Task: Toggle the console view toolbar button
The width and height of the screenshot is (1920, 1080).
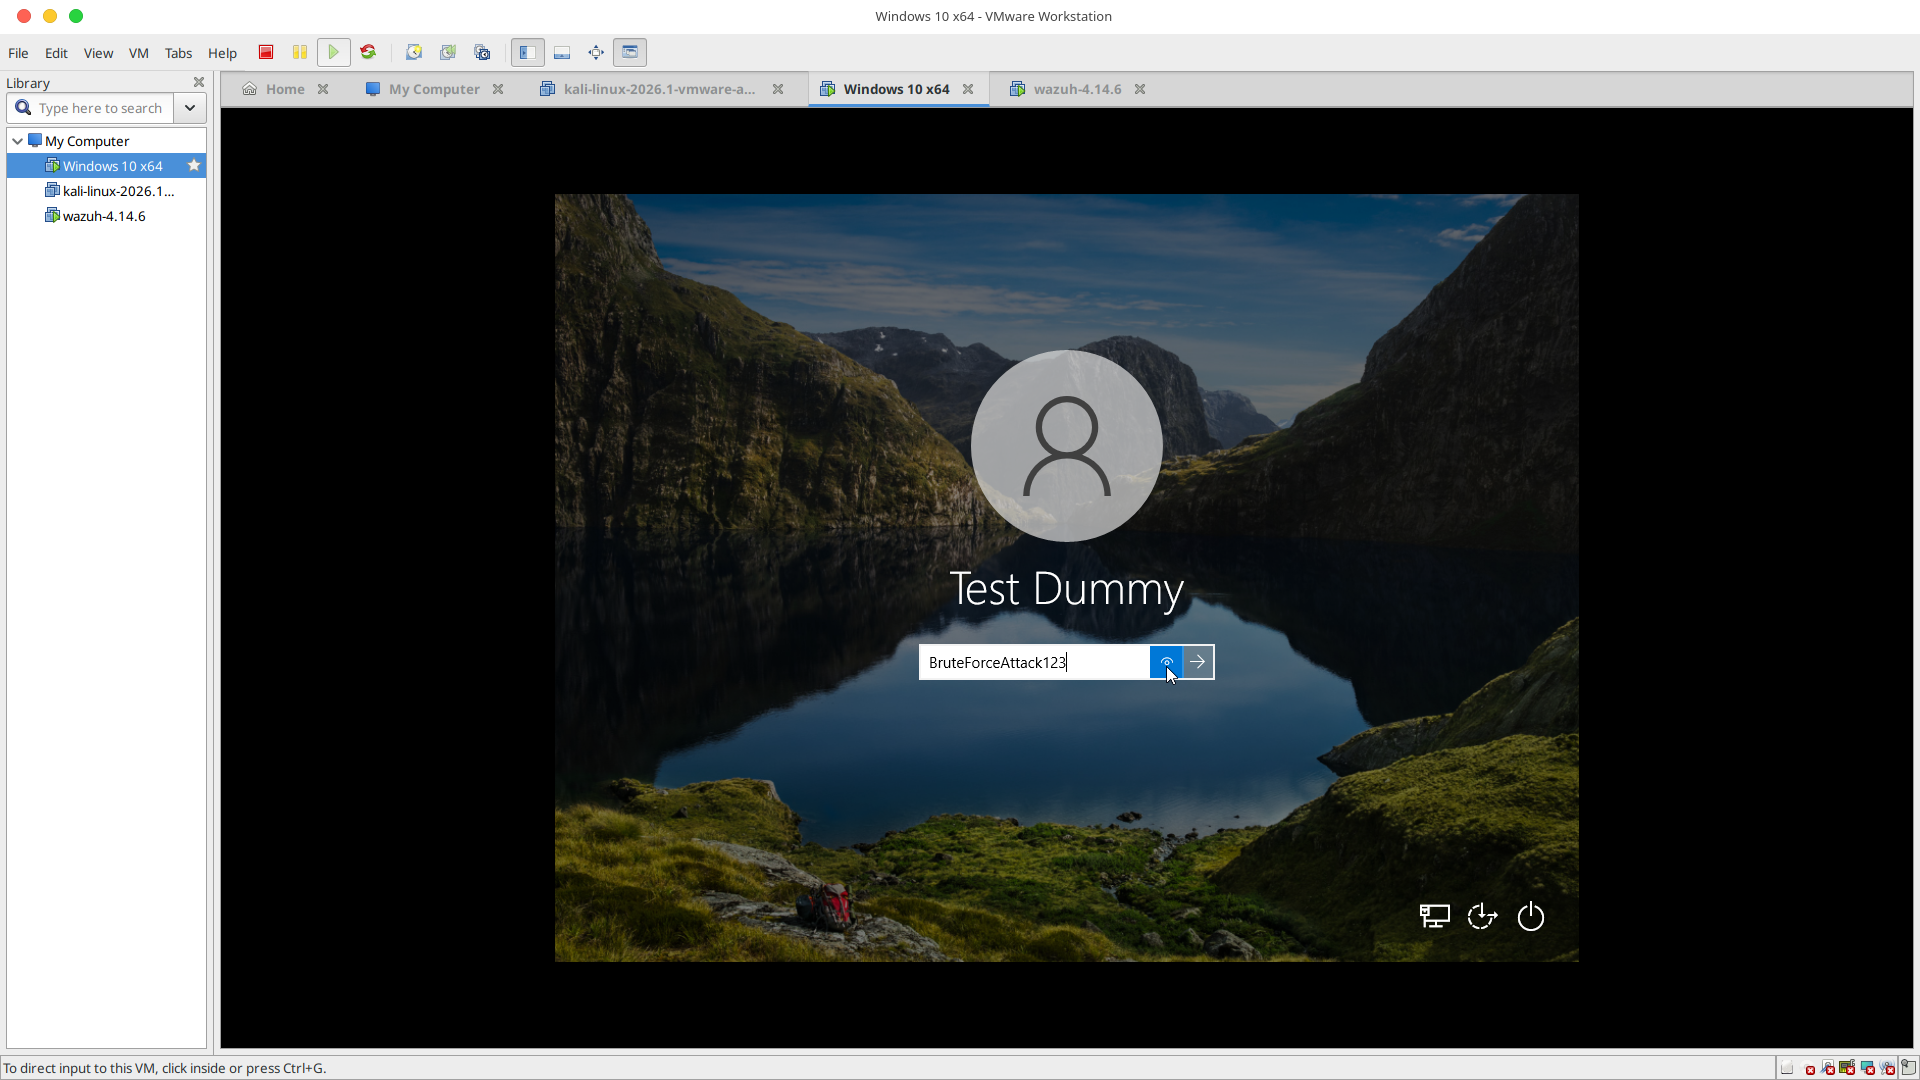Action: click(630, 52)
